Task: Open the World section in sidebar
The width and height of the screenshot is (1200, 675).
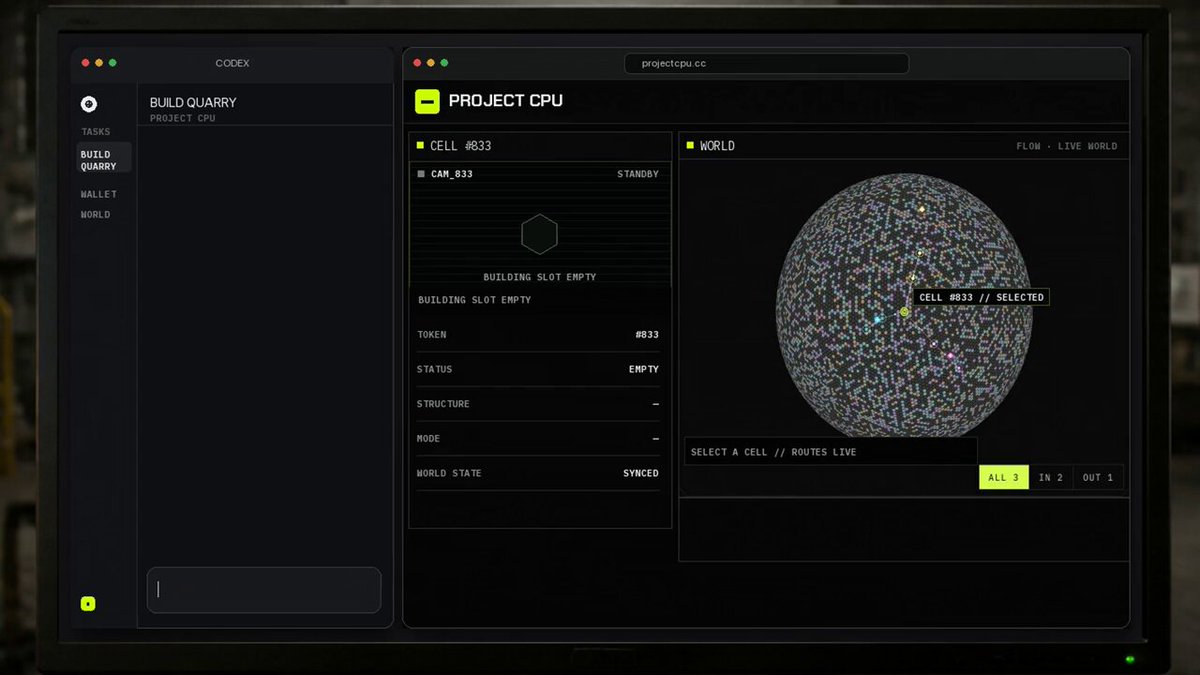Action: click(x=96, y=214)
